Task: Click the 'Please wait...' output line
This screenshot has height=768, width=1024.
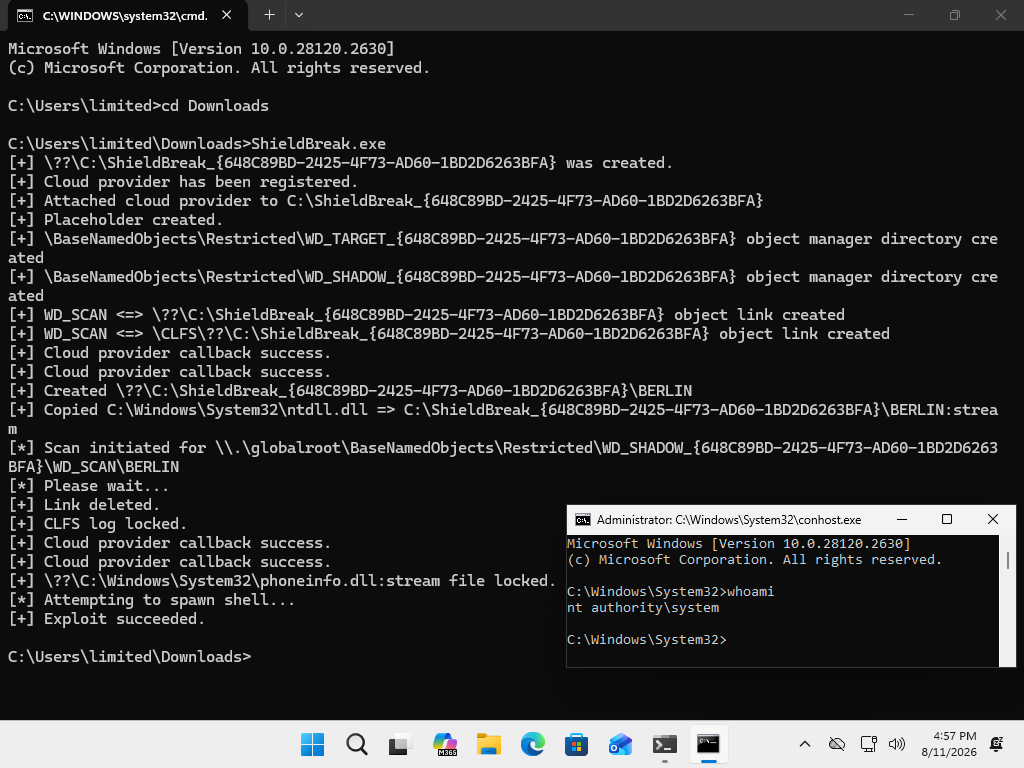Action: [88, 486]
